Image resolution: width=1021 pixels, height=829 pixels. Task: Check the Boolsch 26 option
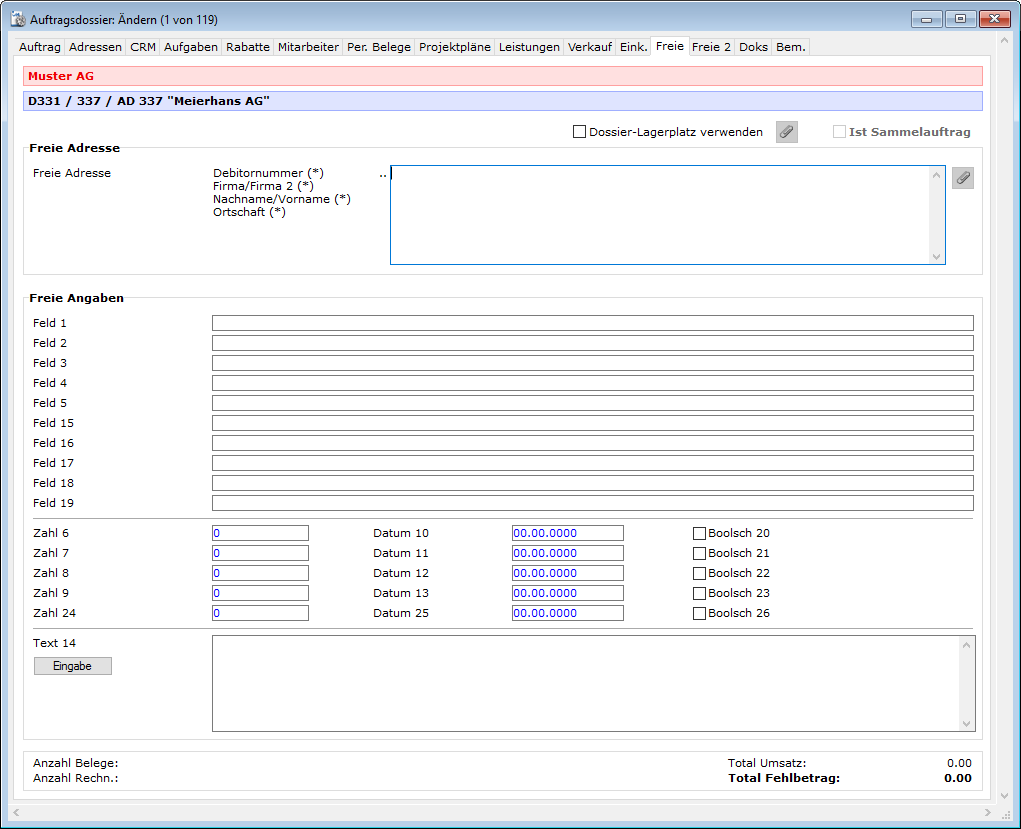(699, 613)
